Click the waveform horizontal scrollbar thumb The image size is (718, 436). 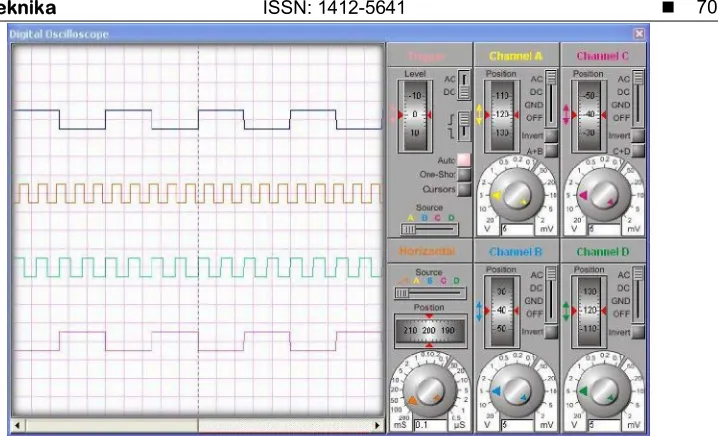[x=112, y=425]
